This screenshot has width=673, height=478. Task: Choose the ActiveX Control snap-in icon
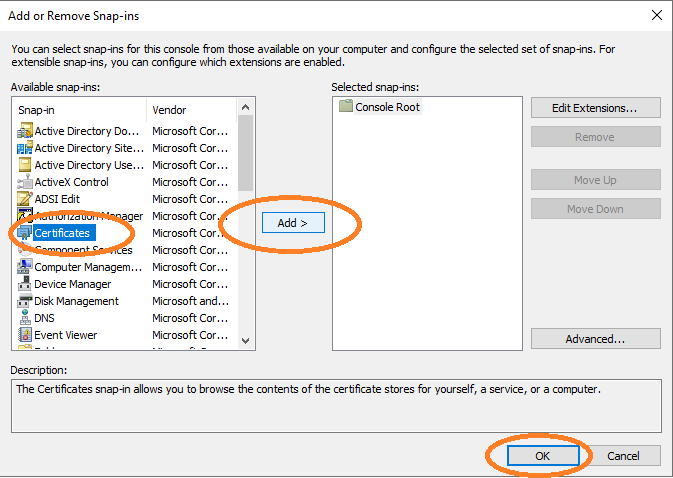click(25, 182)
